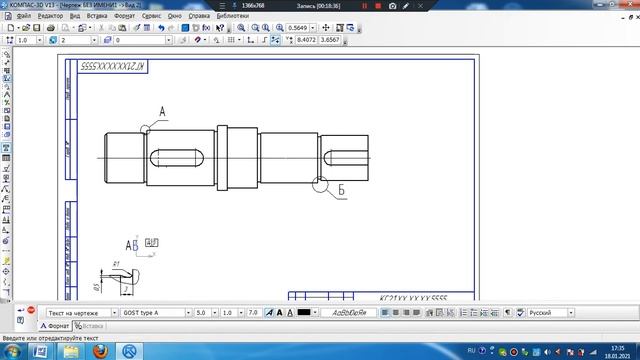Open the layer 0 dropdown
This screenshot has height=360, width=640.
tap(169, 40)
